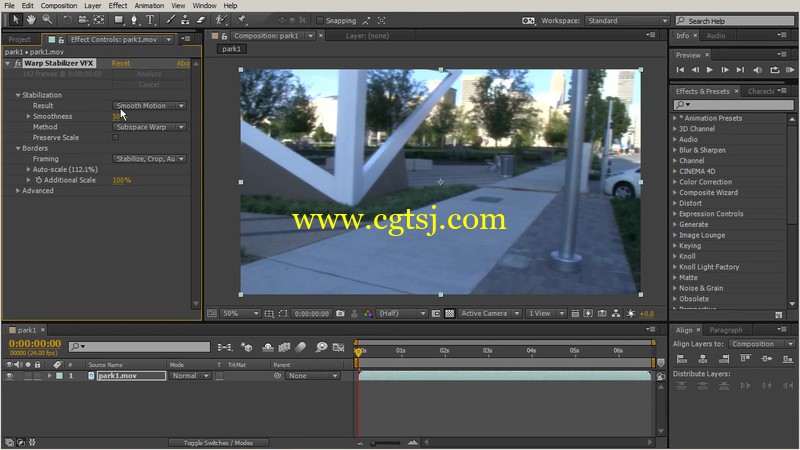This screenshot has width=800, height=450.
Task: Open the Framing dropdown
Action: pos(149,159)
